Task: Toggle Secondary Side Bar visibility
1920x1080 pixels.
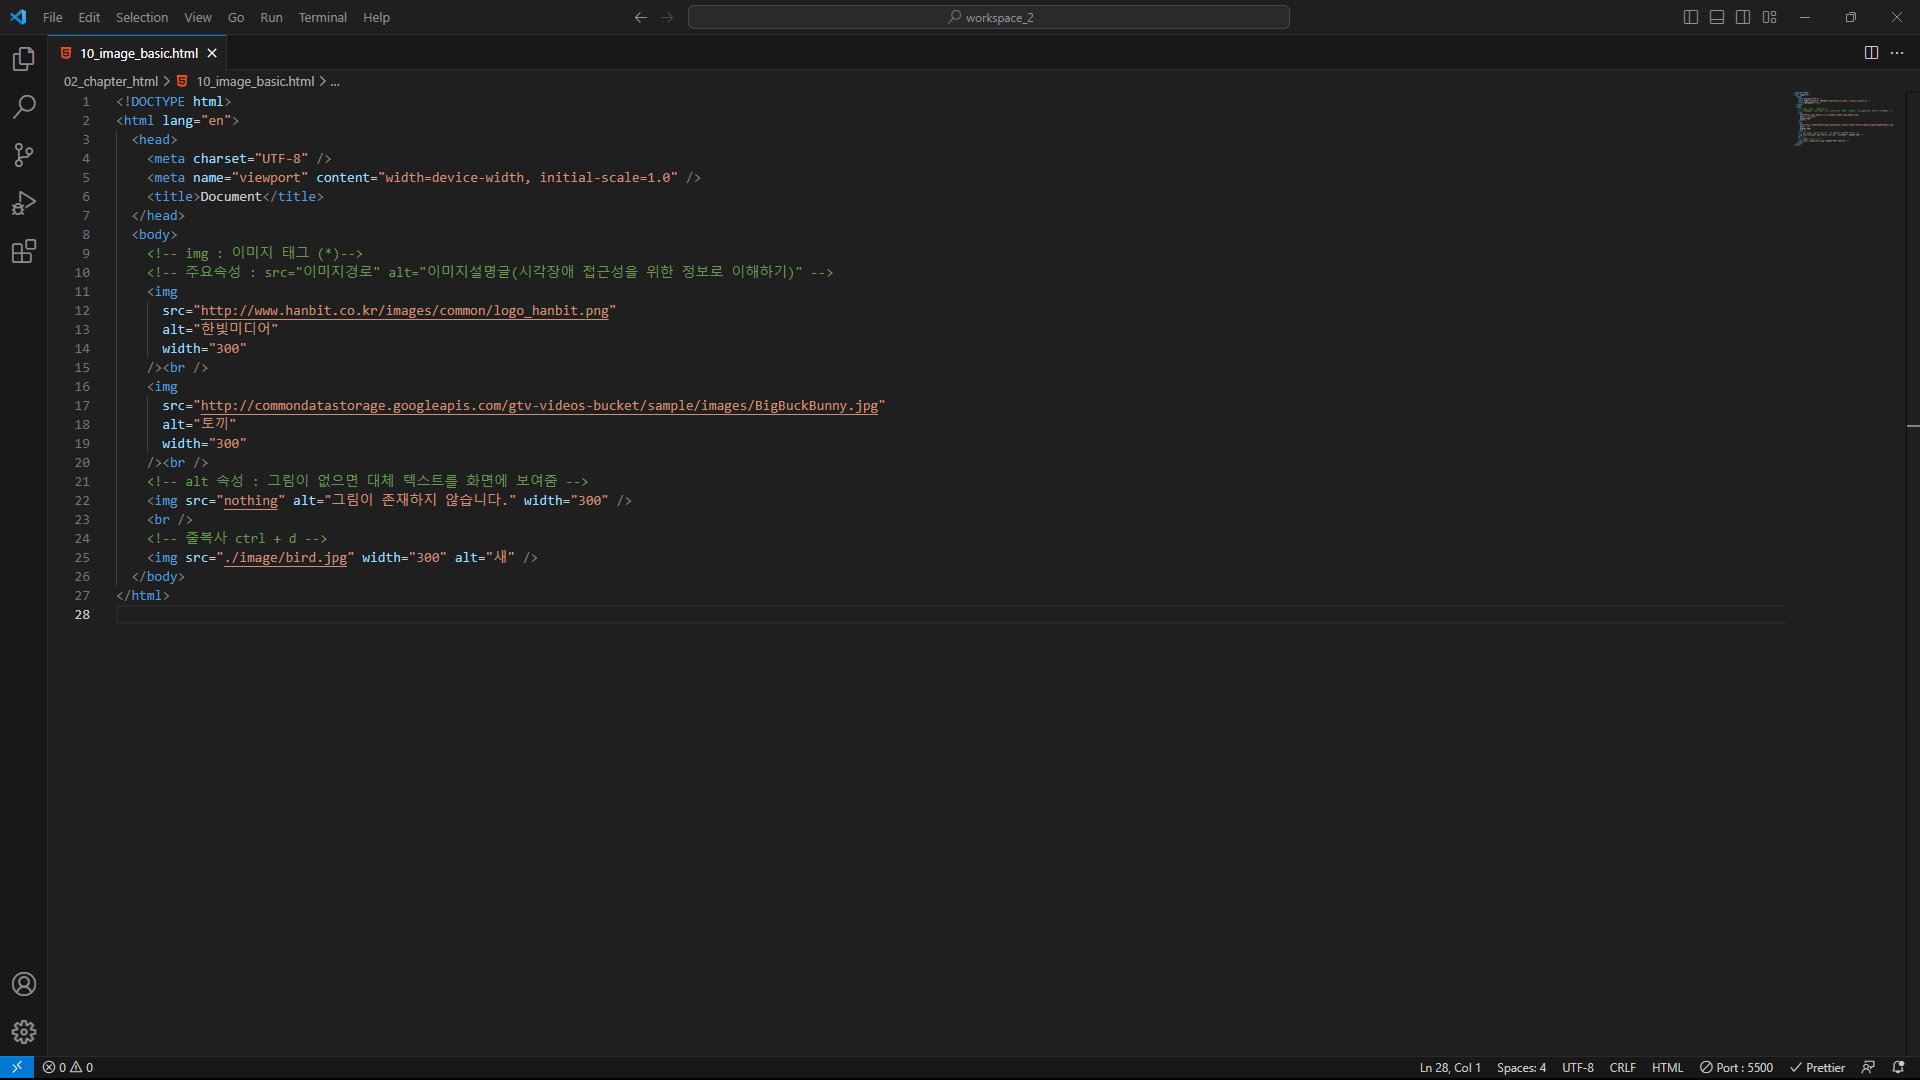Action: [x=1743, y=17]
